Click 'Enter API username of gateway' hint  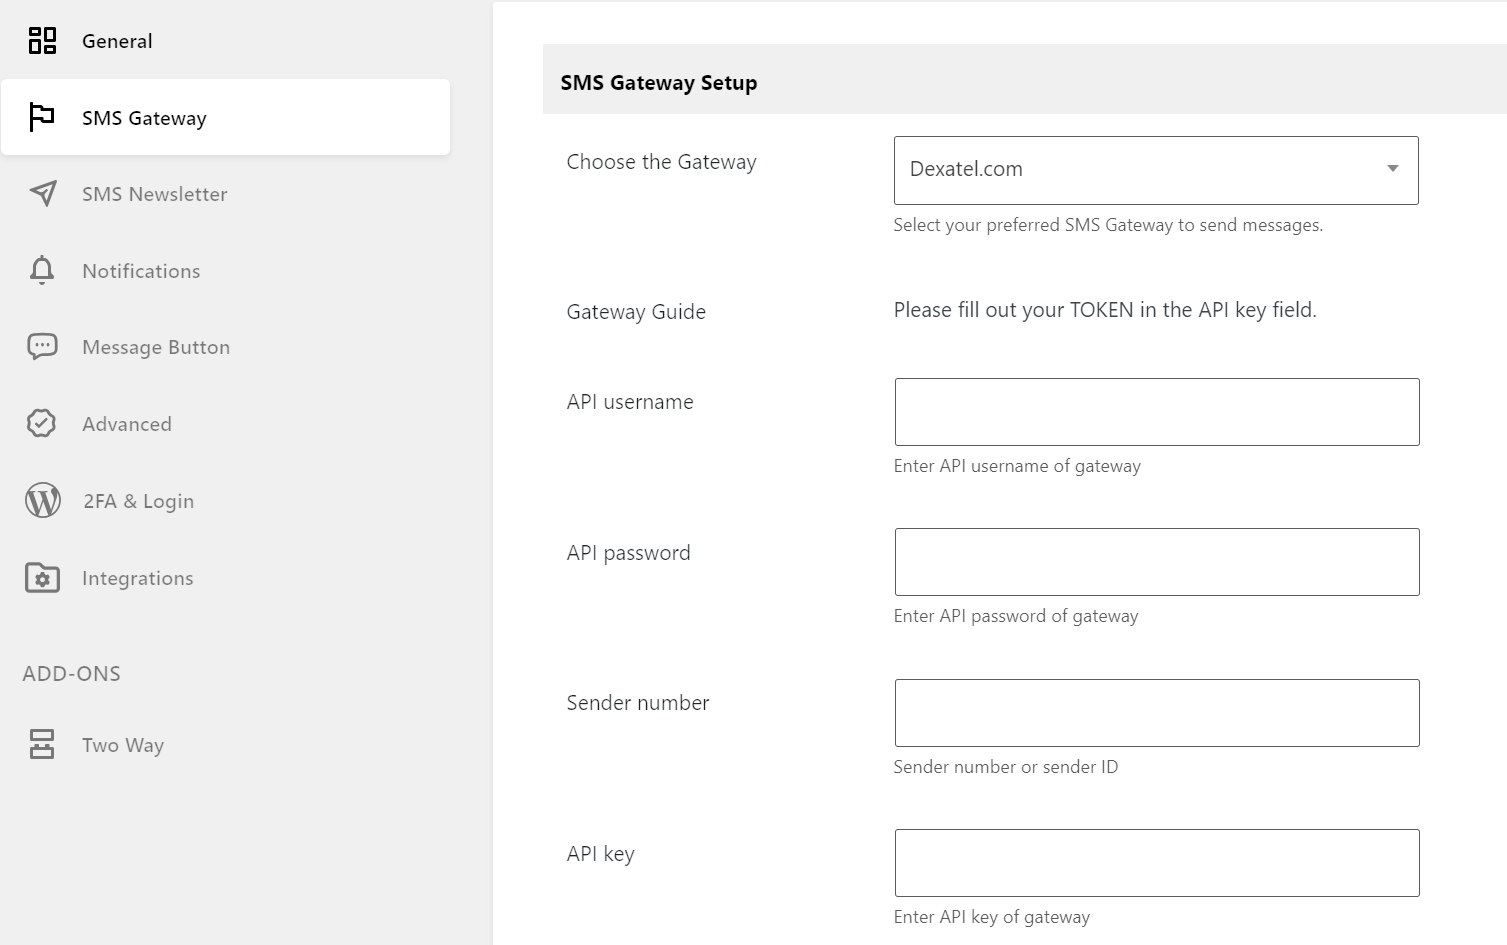tap(1017, 466)
